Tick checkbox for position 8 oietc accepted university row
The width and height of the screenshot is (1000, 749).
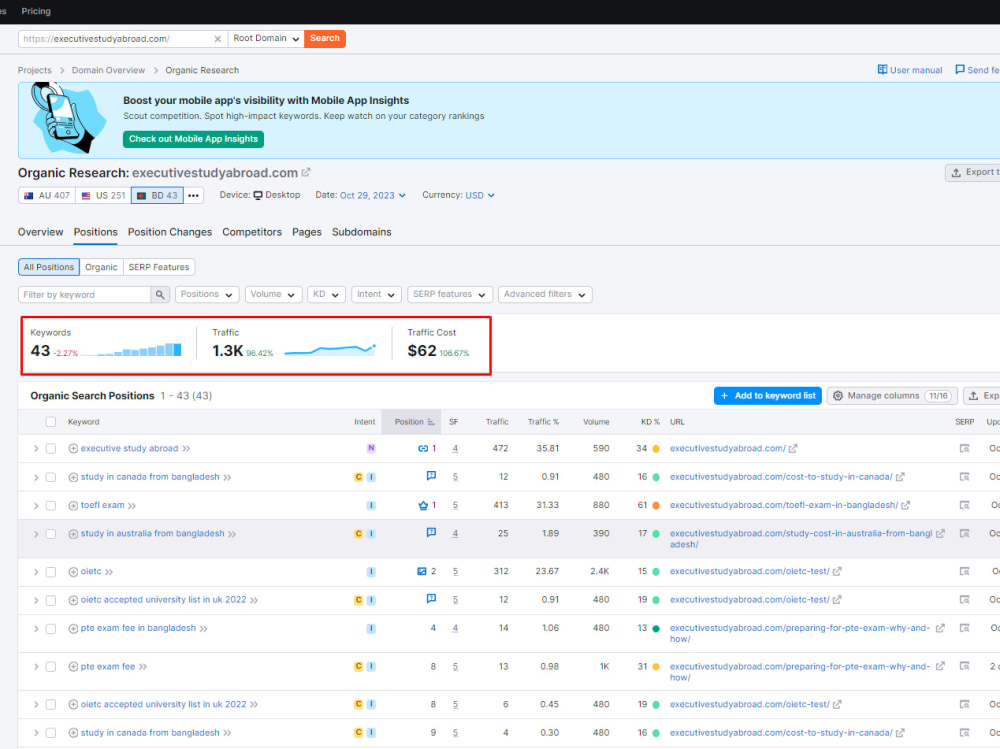[51, 704]
